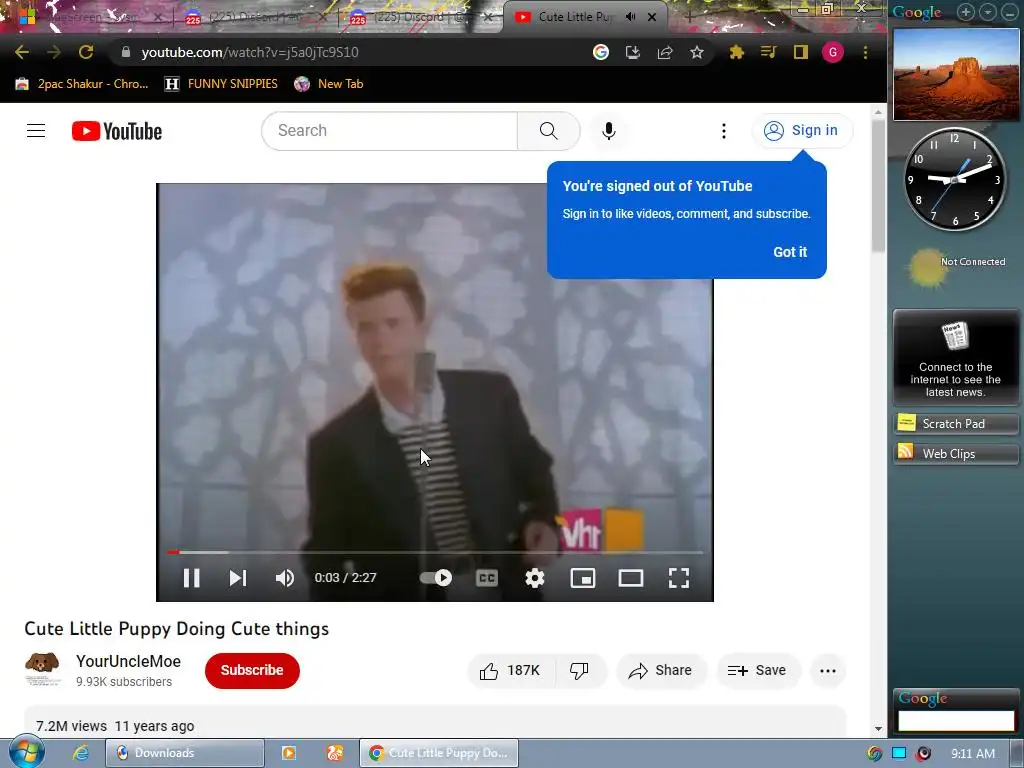Like the video with 187K thumbs up
The width and height of the screenshot is (1024, 768).
pyautogui.click(x=511, y=671)
